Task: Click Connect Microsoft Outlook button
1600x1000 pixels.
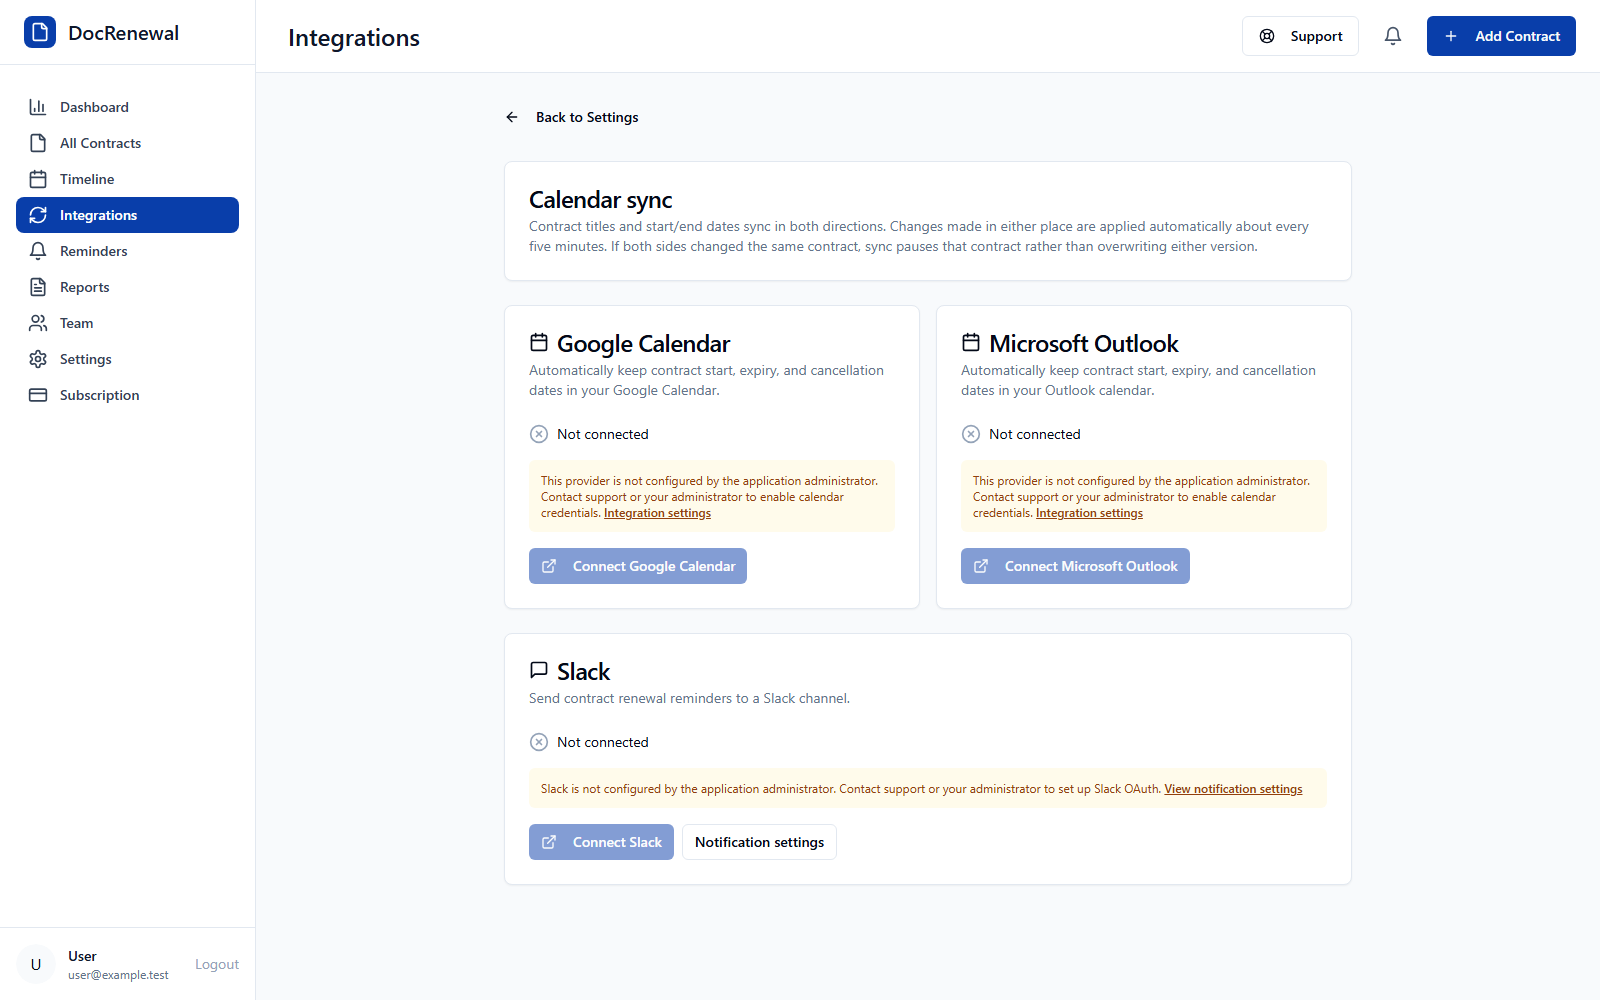Action: pos(1075,566)
